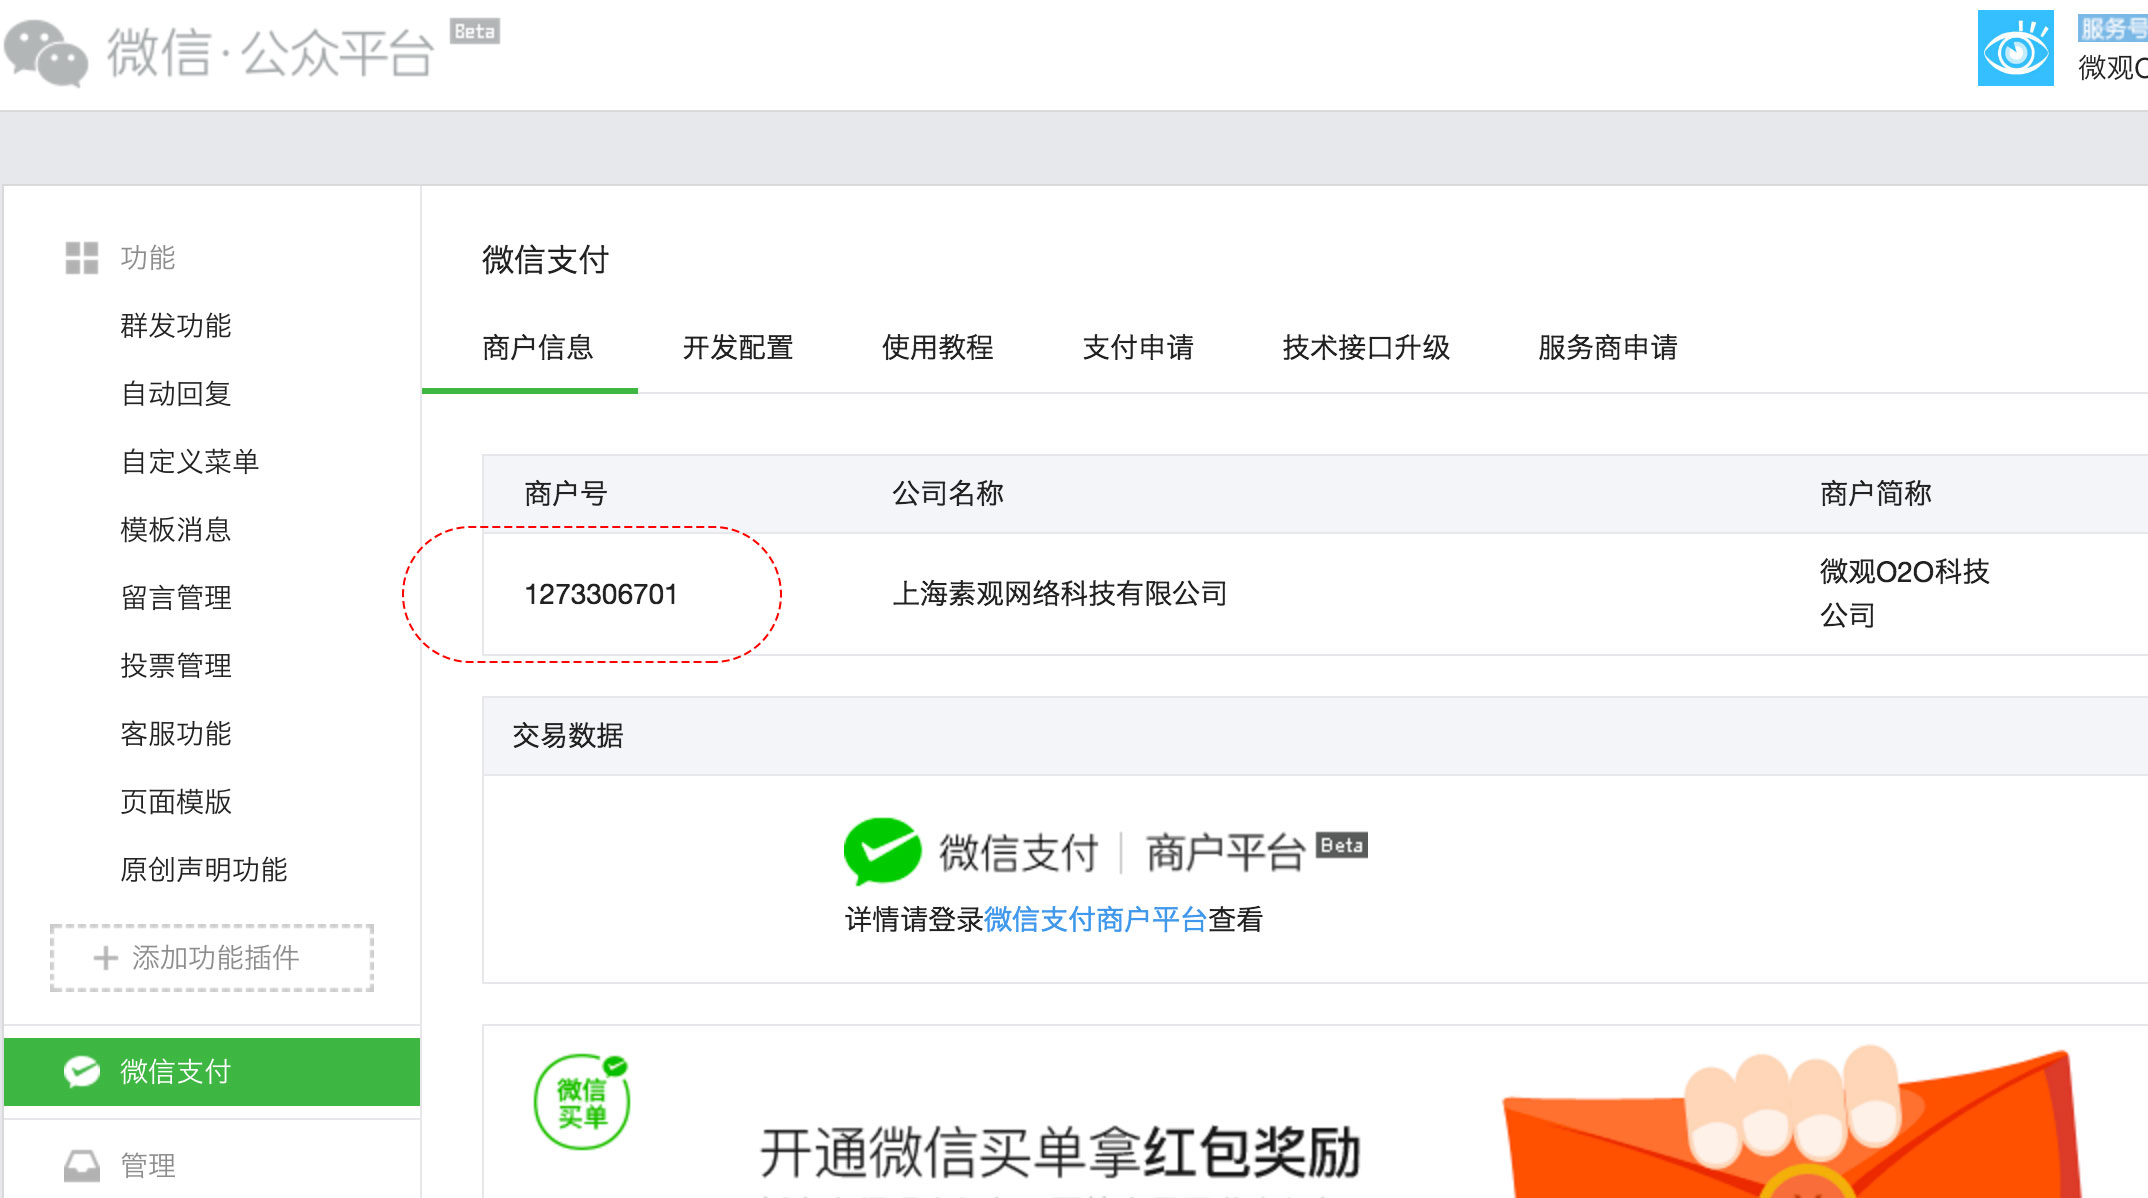
Task: Expand the 管理 sidebar section
Action: (x=147, y=1165)
